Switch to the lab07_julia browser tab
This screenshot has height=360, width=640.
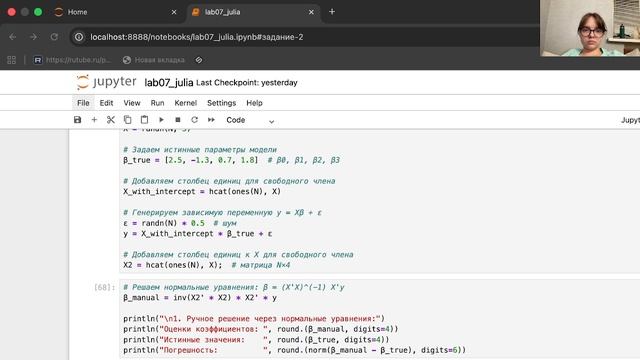222,12
